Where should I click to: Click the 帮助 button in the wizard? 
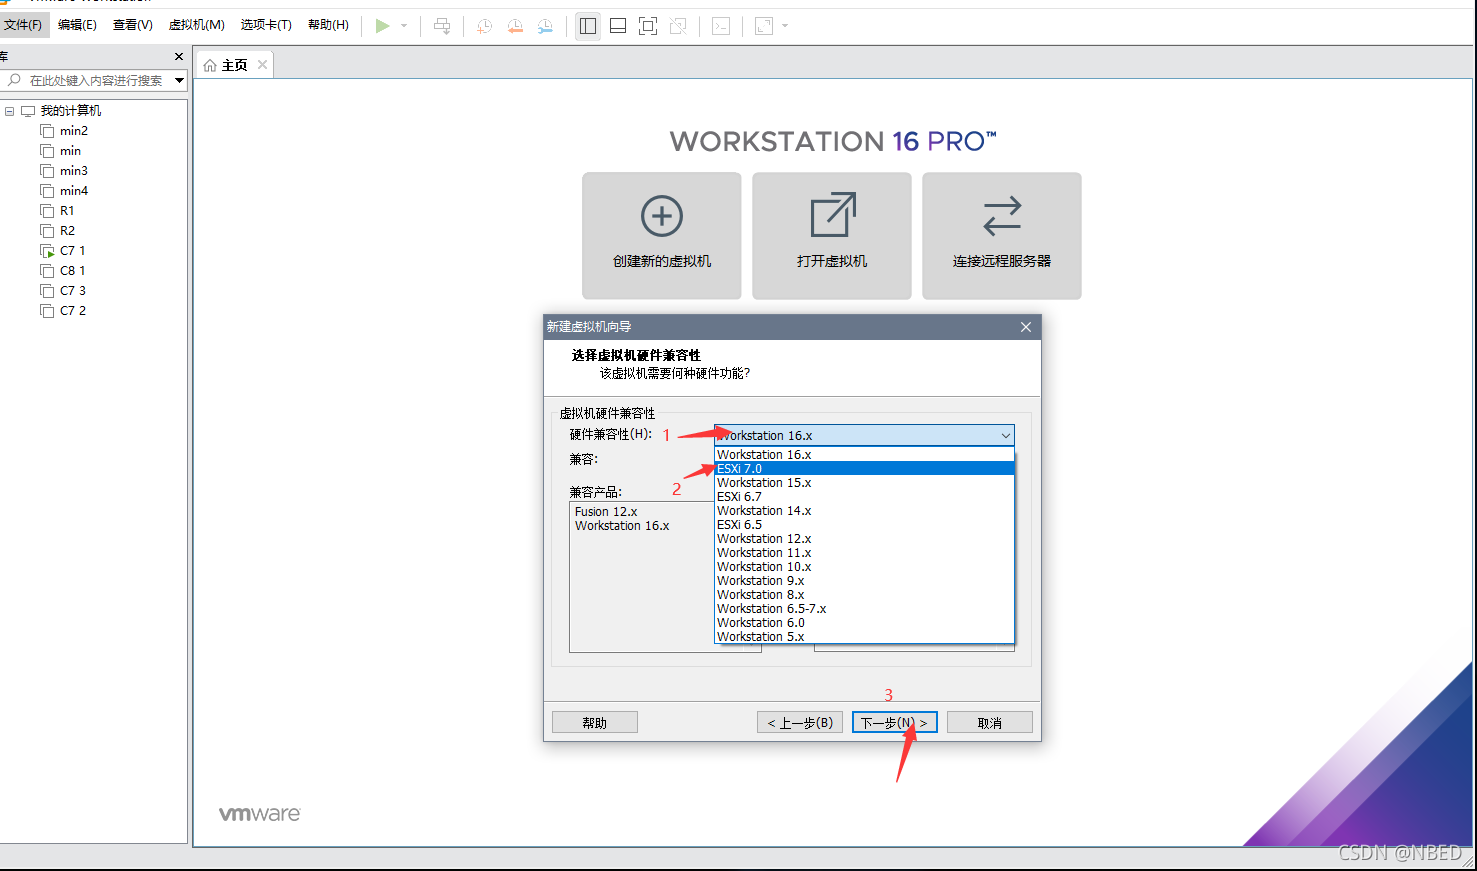click(x=595, y=722)
